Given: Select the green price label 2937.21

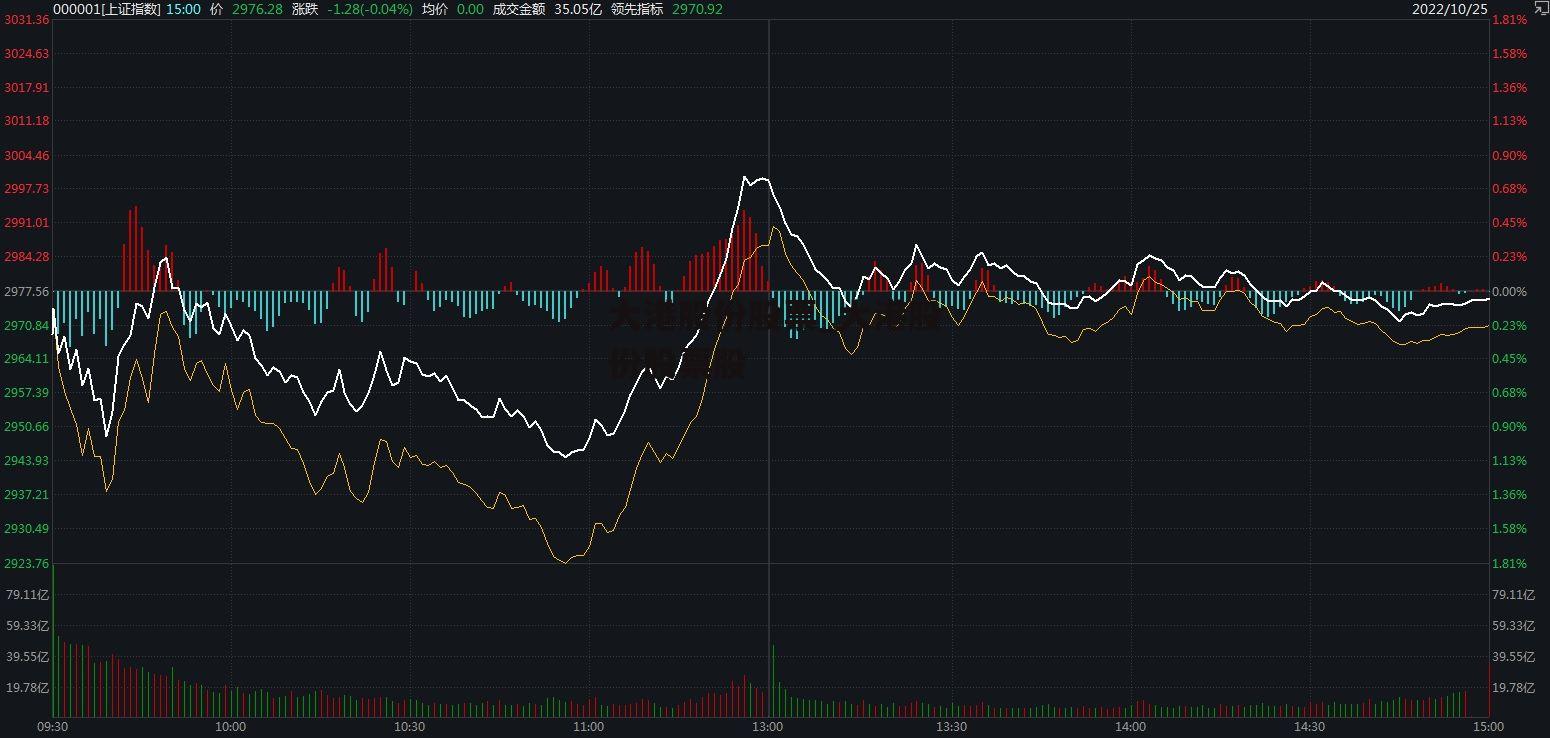Looking at the screenshot, I should click(27, 495).
